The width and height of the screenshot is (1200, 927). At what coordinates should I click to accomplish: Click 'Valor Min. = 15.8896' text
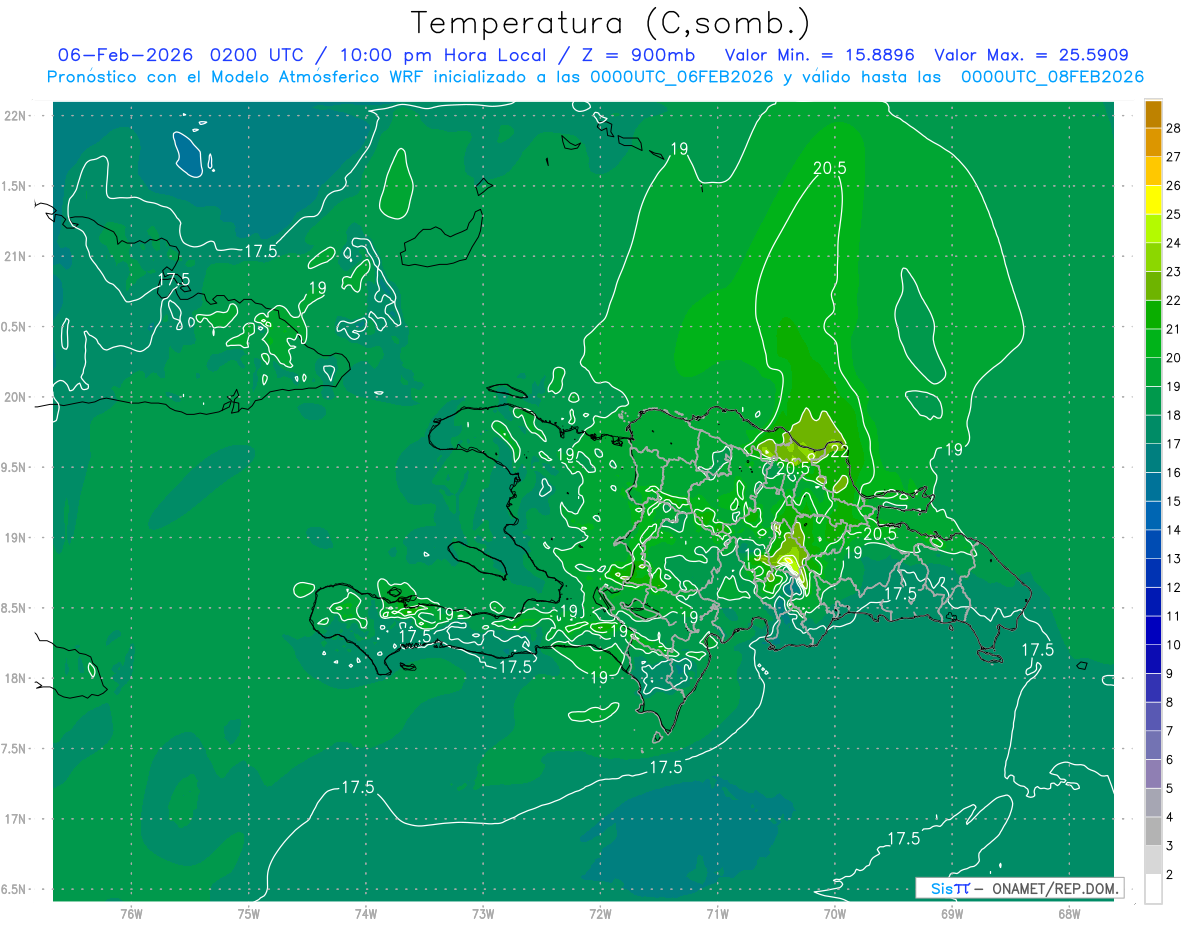point(820,55)
